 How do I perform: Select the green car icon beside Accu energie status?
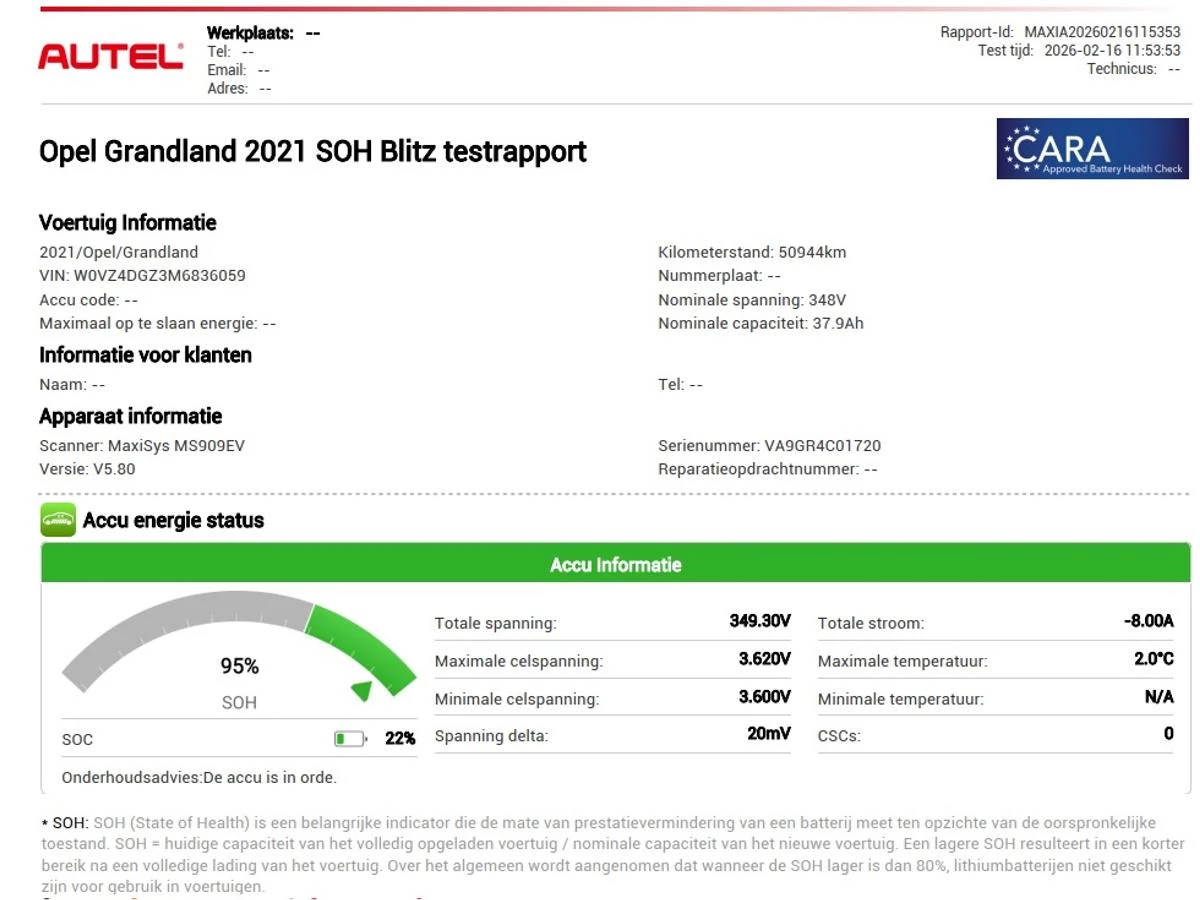(x=57, y=520)
